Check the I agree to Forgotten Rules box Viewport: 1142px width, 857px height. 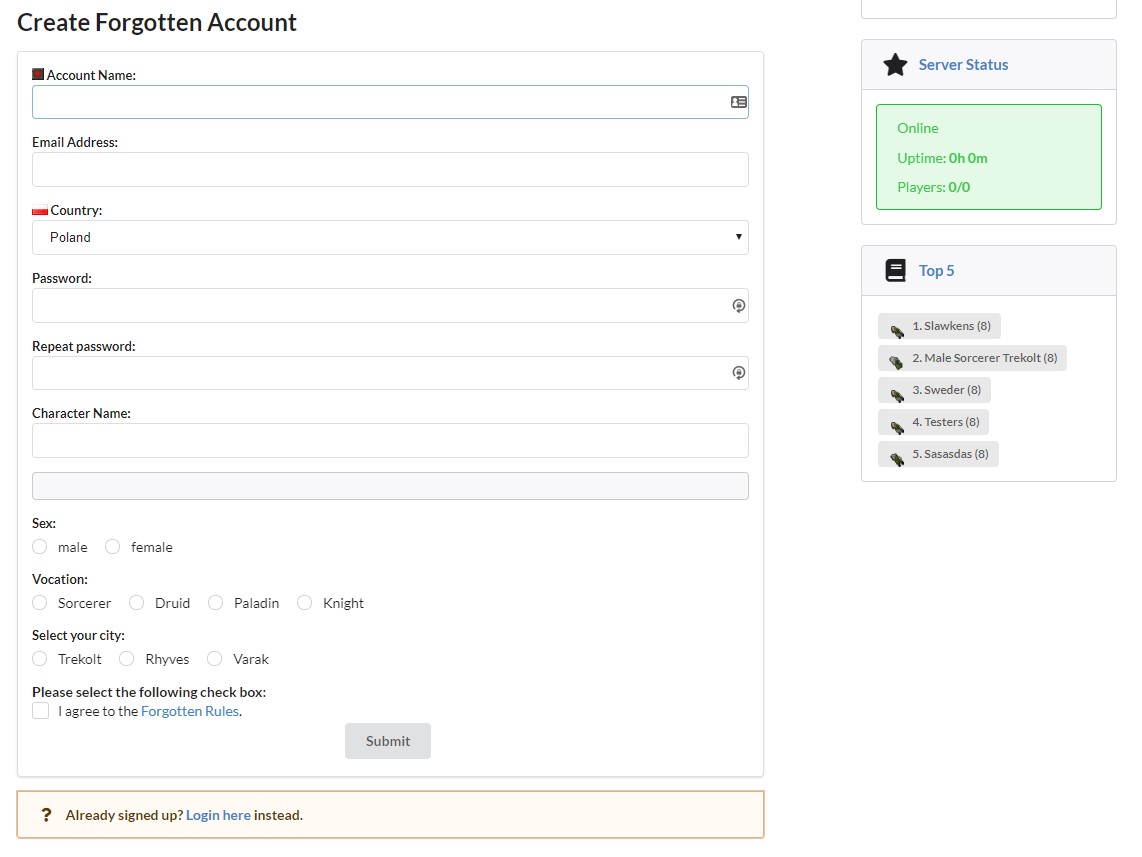point(40,710)
